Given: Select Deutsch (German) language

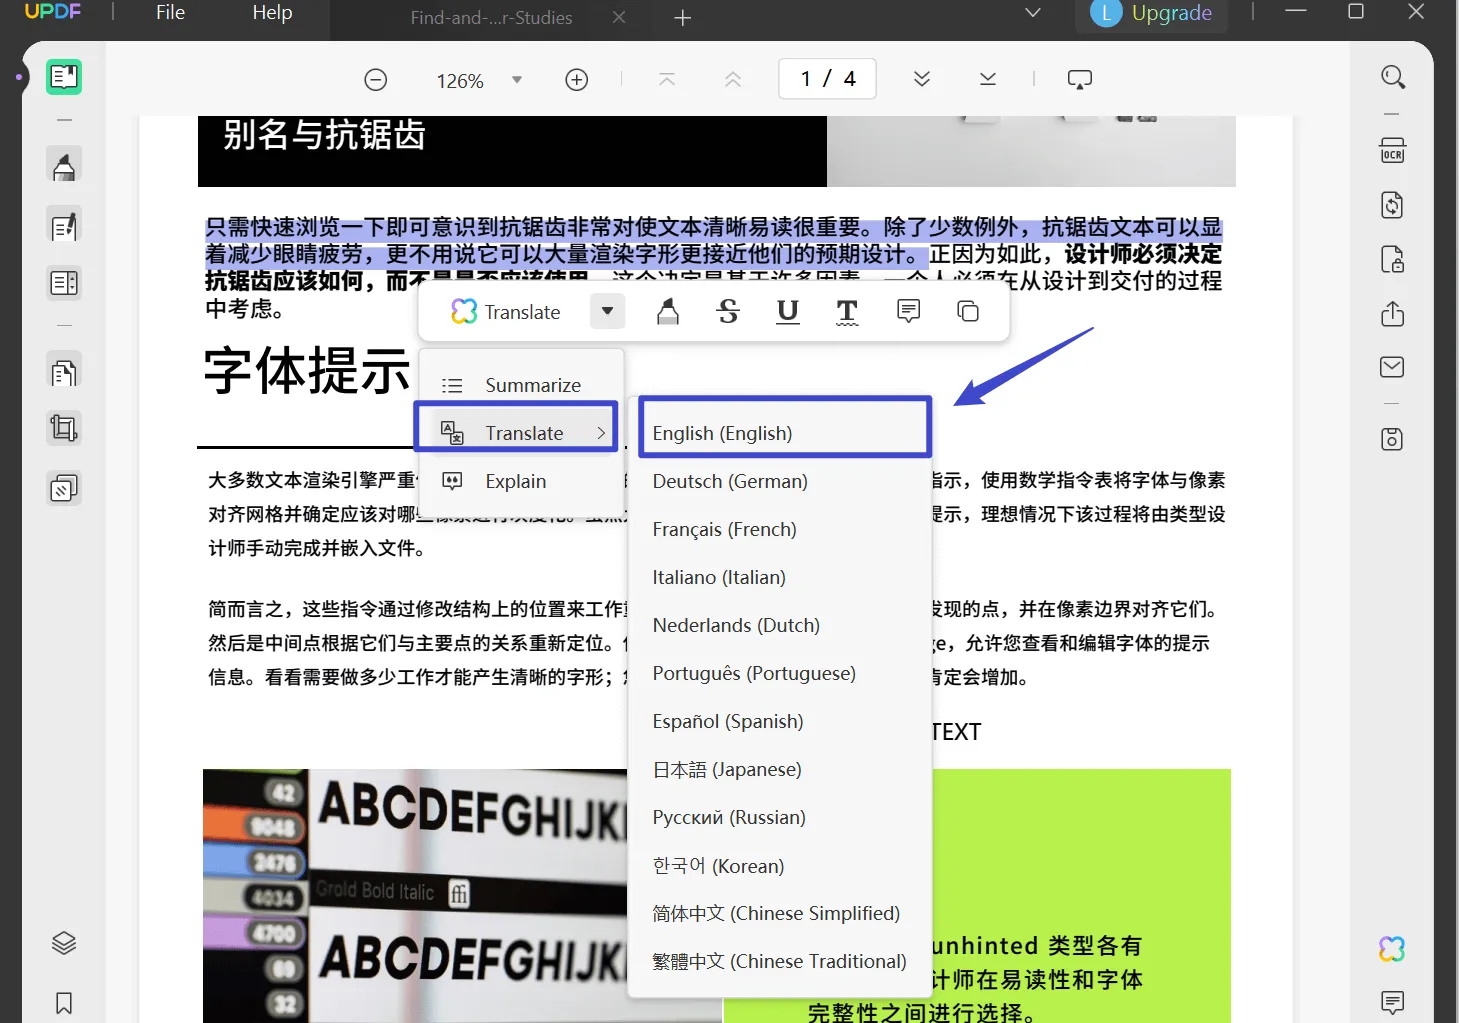Looking at the screenshot, I should coord(780,481).
